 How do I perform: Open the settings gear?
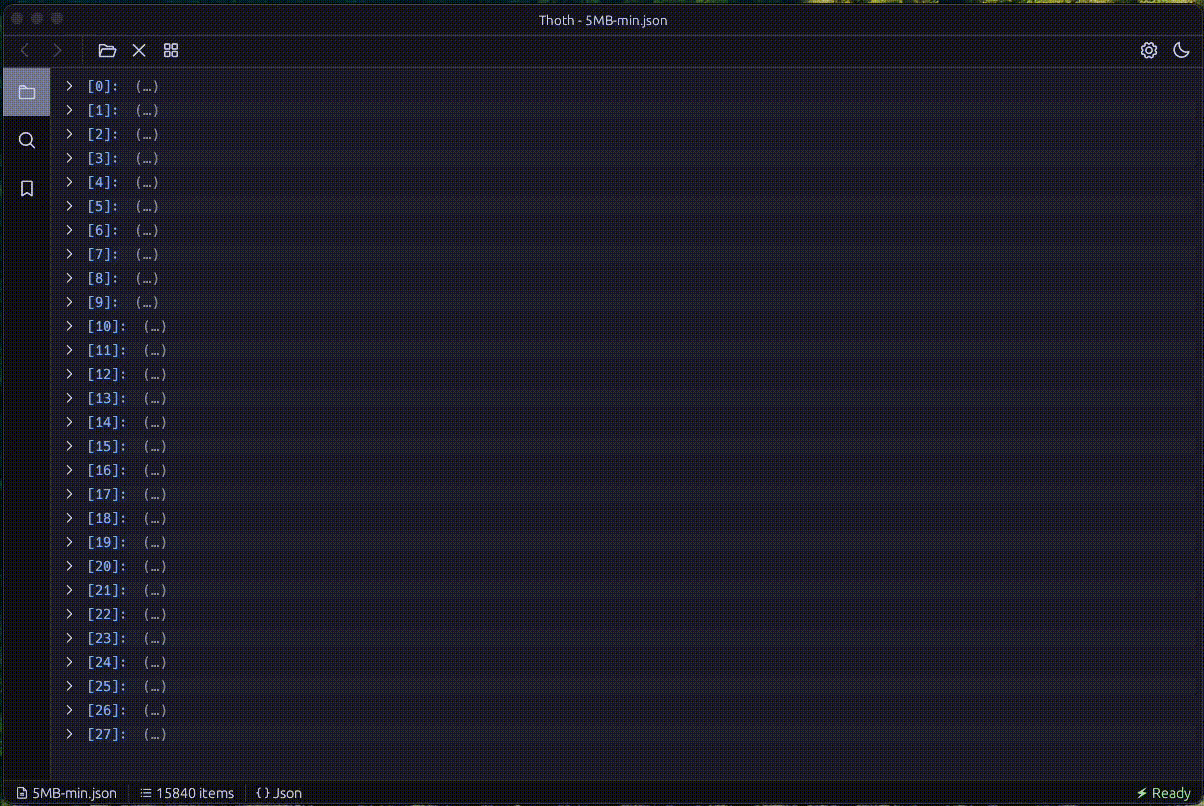point(1149,50)
